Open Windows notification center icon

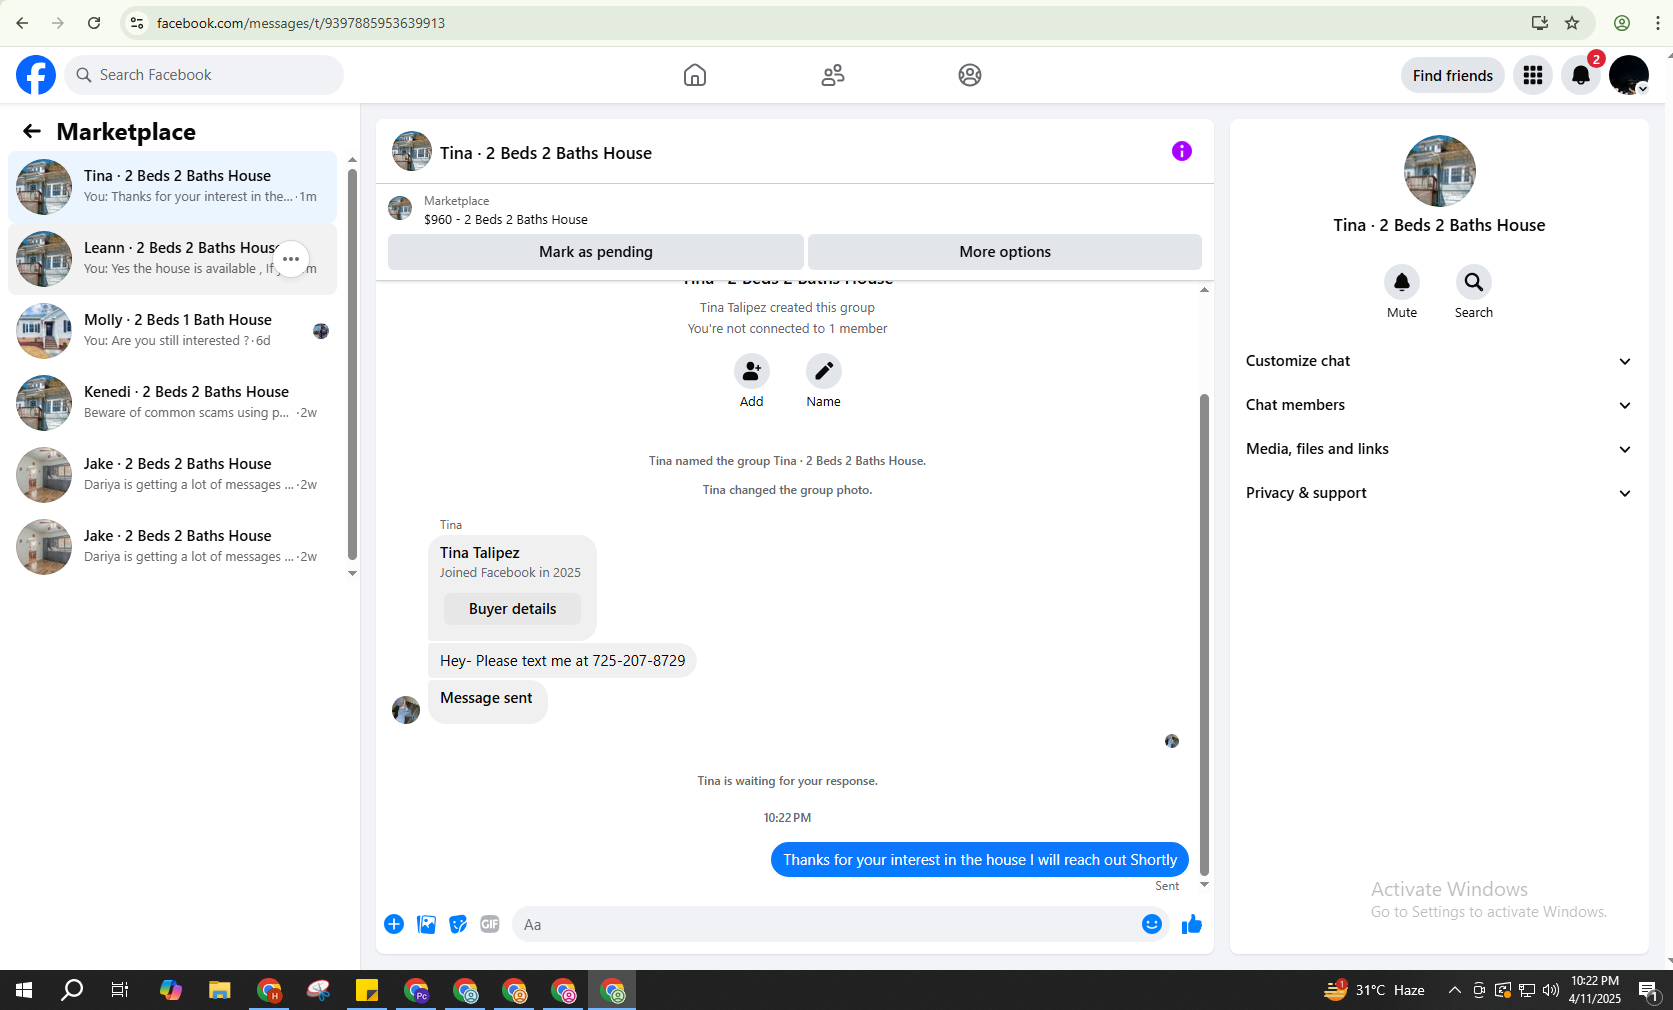[x=1648, y=990]
